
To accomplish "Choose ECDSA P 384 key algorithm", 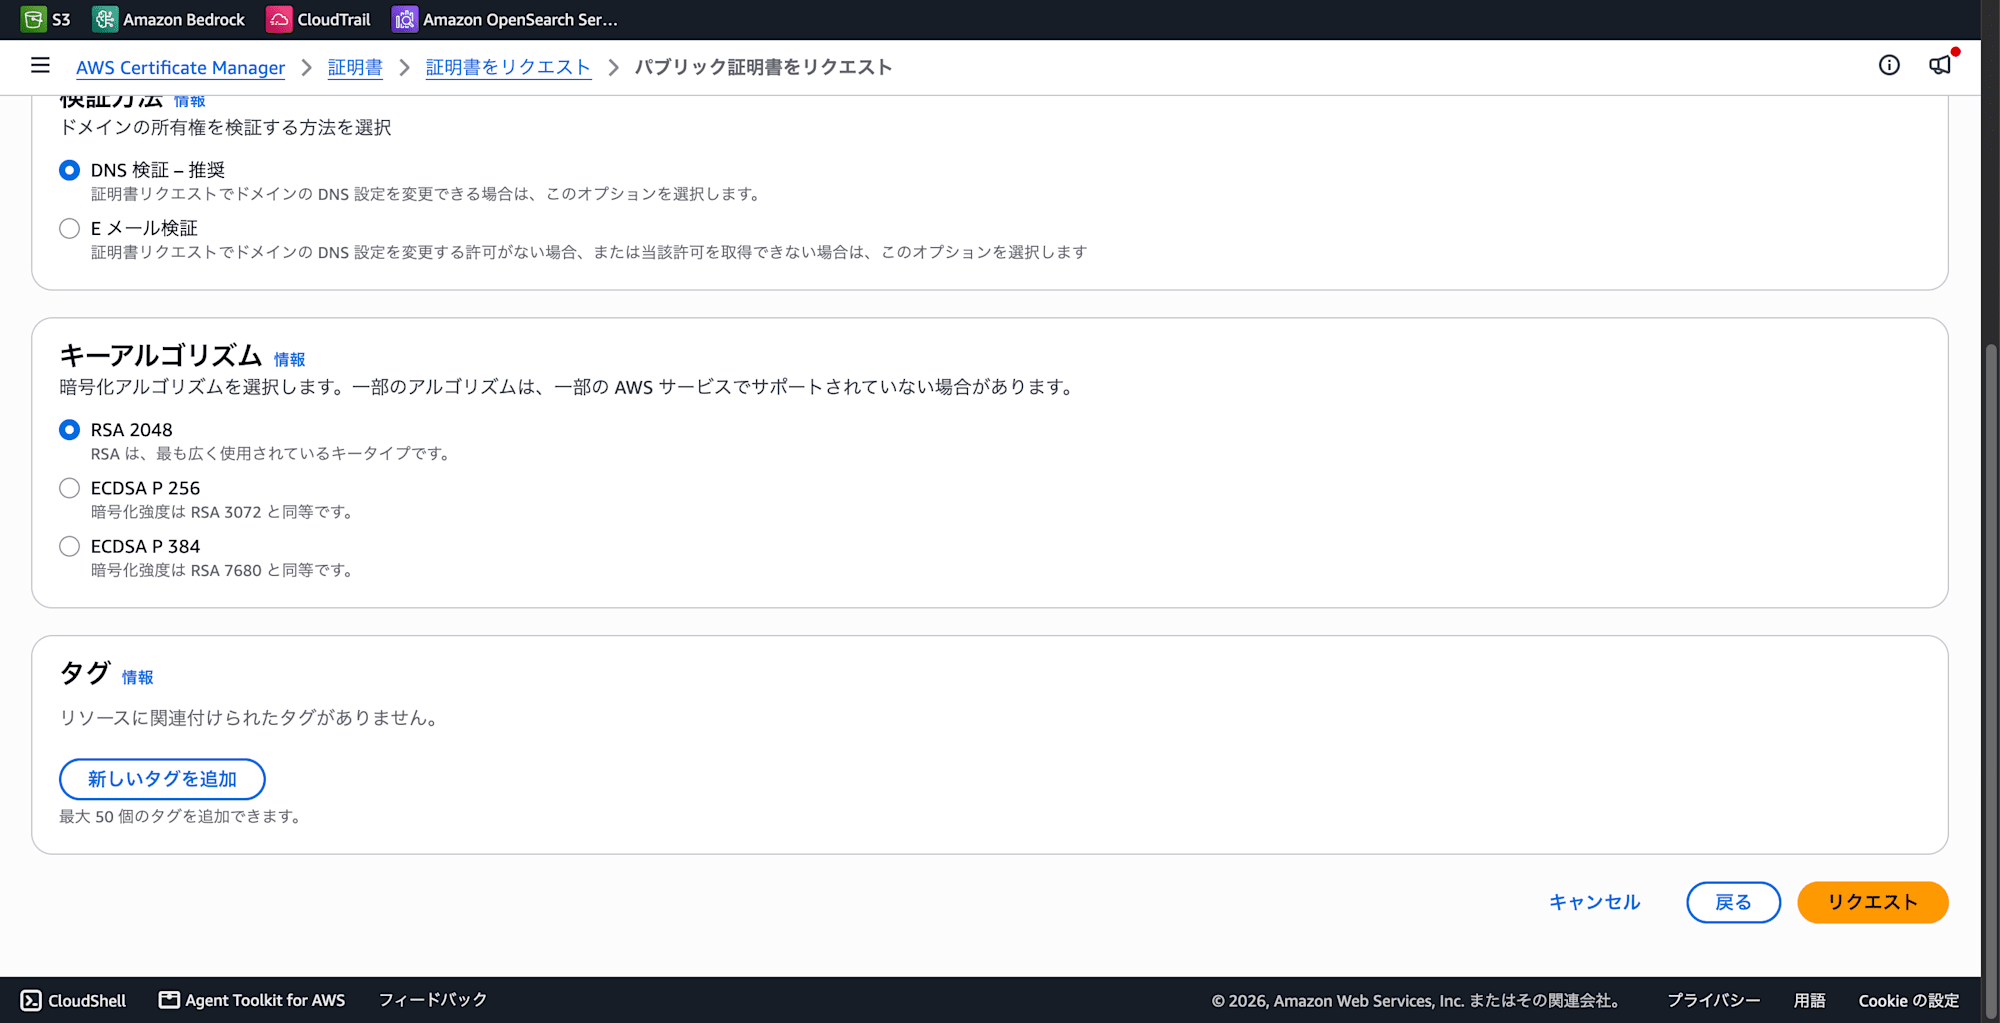I will 69,546.
